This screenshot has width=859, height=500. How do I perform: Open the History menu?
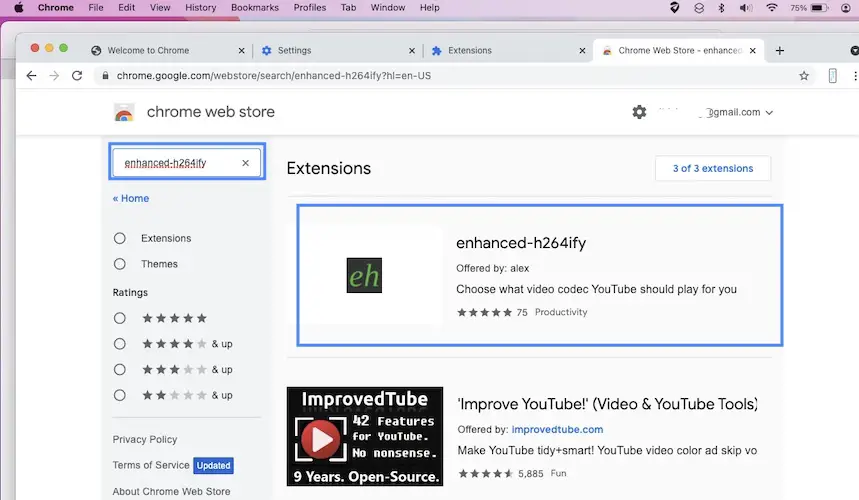(201, 8)
